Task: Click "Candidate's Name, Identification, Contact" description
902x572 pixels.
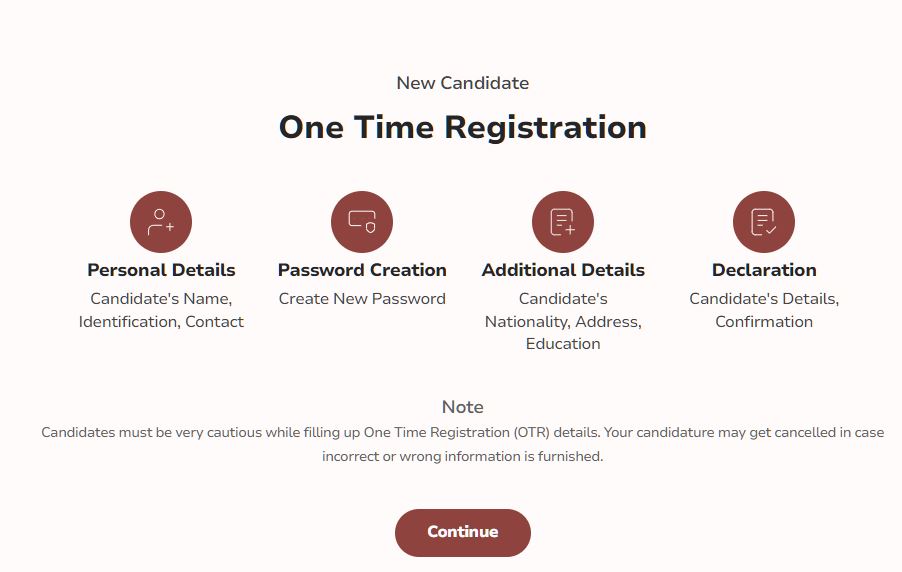Action: (161, 310)
